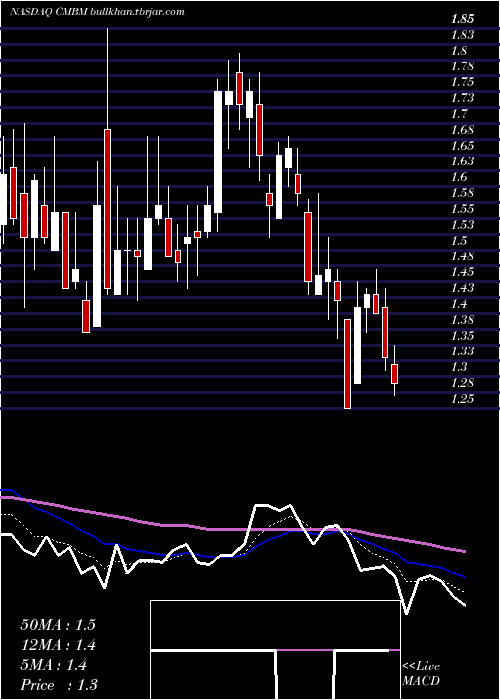Viewport: 500px width, 700px height.
Task: Click the 1.4 price axis label
Action: tap(459, 304)
